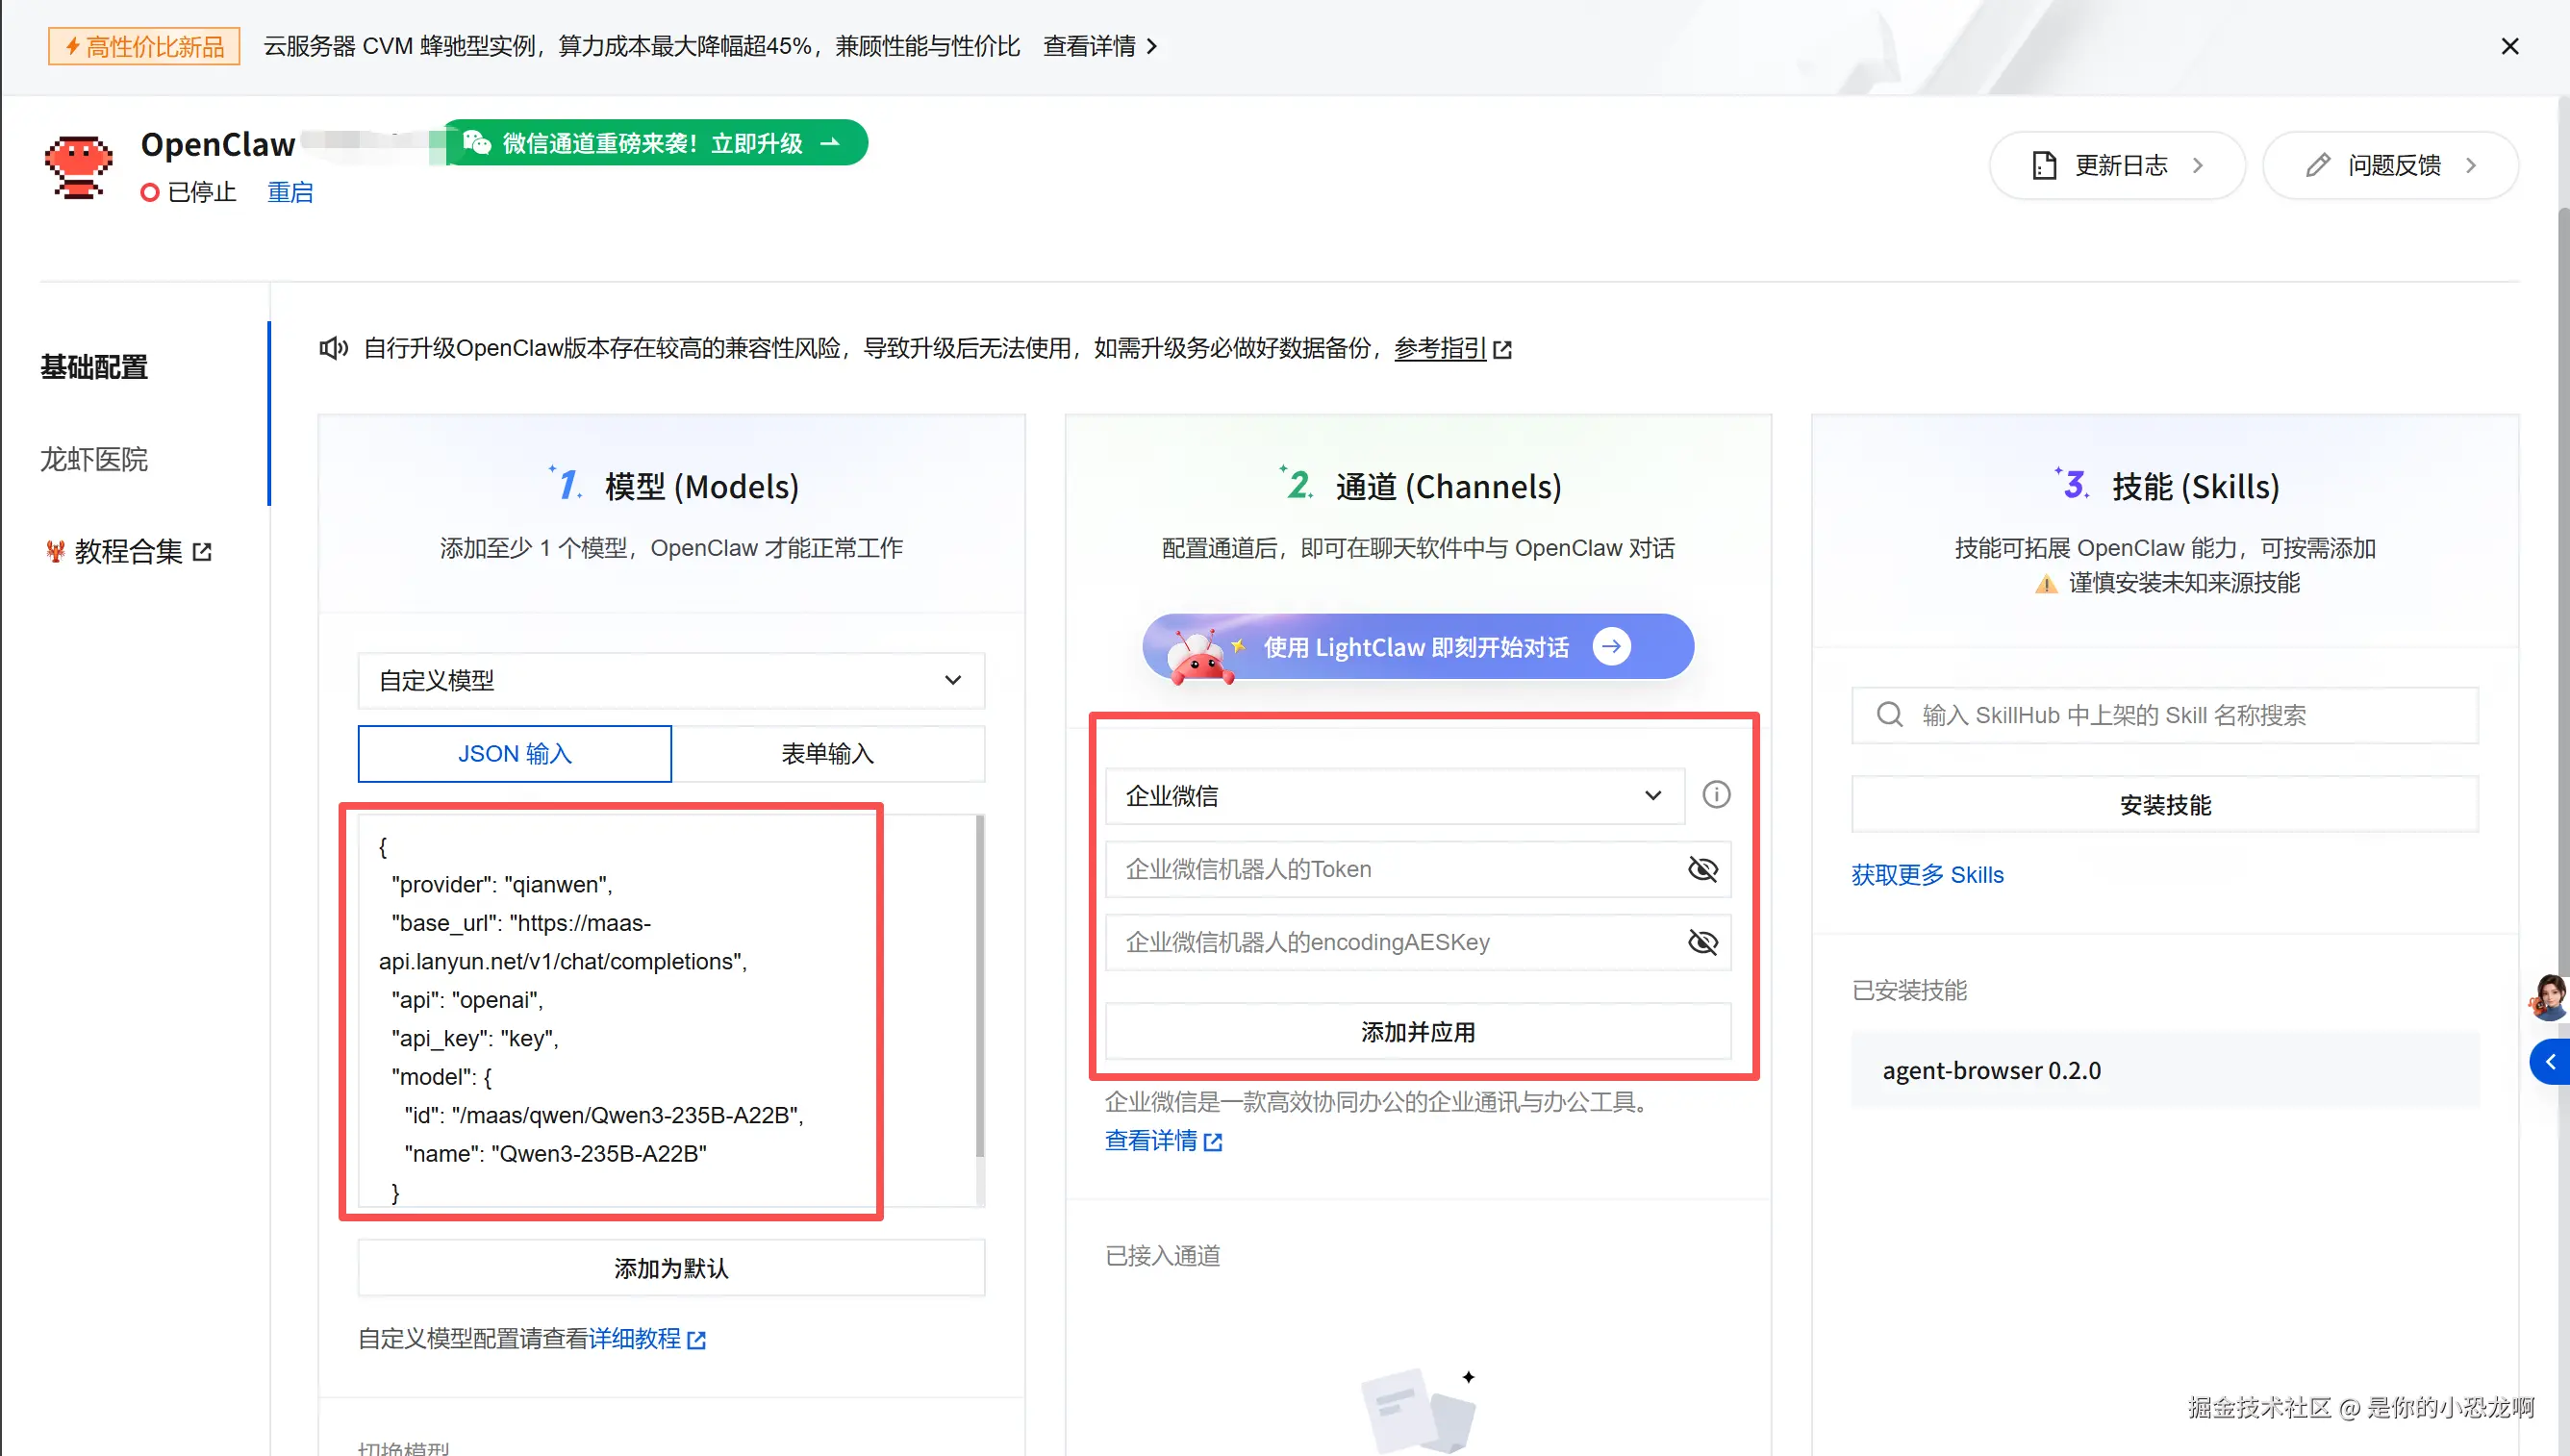The width and height of the screenshot is (2570, 1456).
Task: Switch to 表单输入 tab
Action: pos(827,753)
